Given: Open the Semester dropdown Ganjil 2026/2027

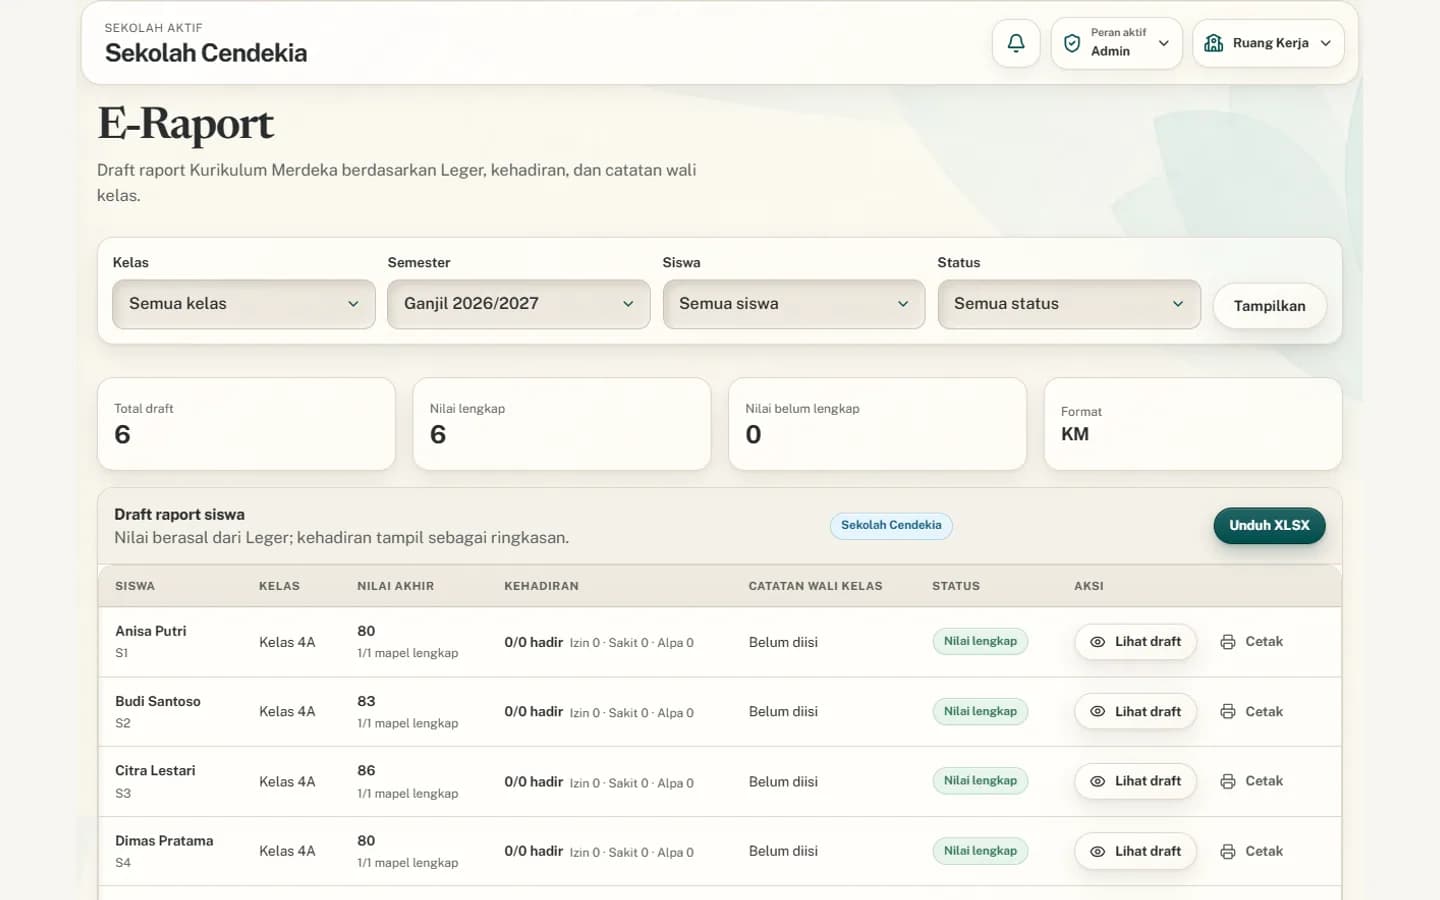Looking at the screenshot, I should click(519, 304).
